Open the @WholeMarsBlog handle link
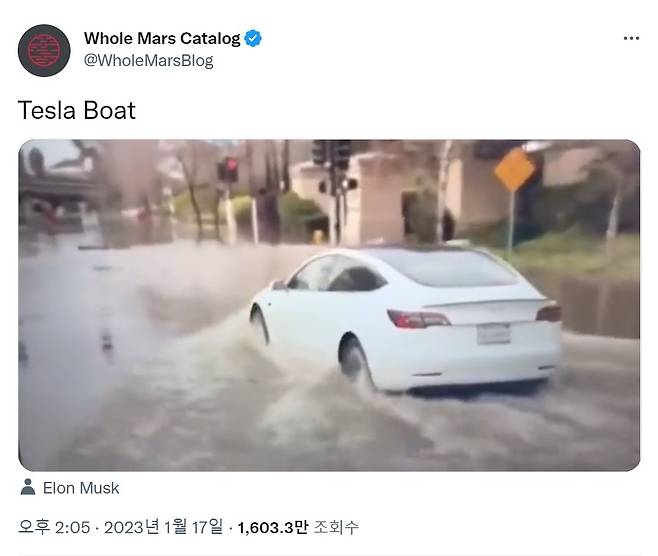This screenshot has height=556, width=658. tap(149, 60)
